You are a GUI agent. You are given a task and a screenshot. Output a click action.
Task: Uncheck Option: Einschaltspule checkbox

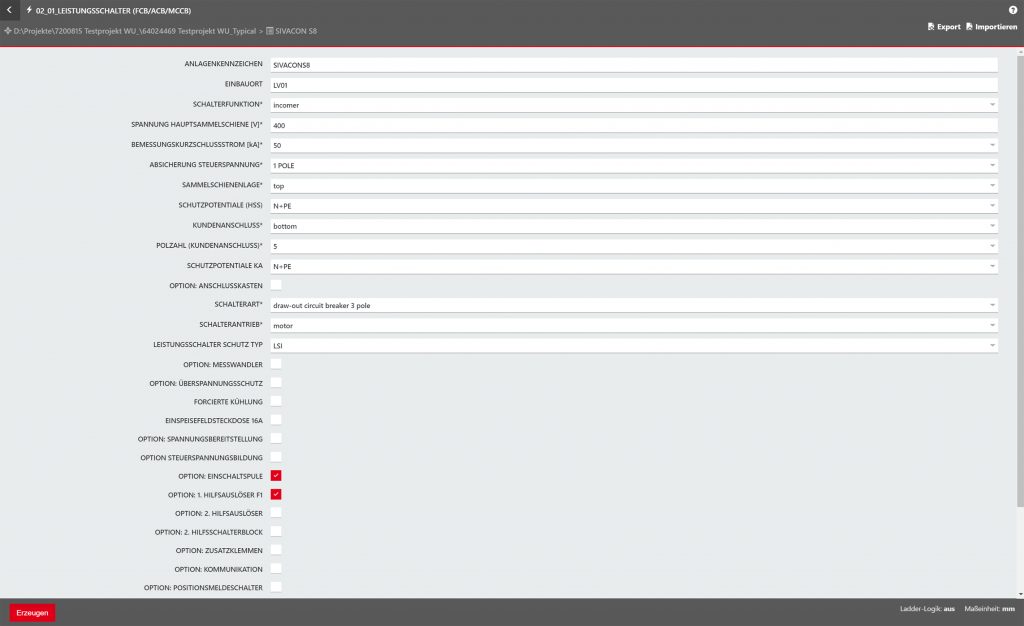click(x=276, y=476)
